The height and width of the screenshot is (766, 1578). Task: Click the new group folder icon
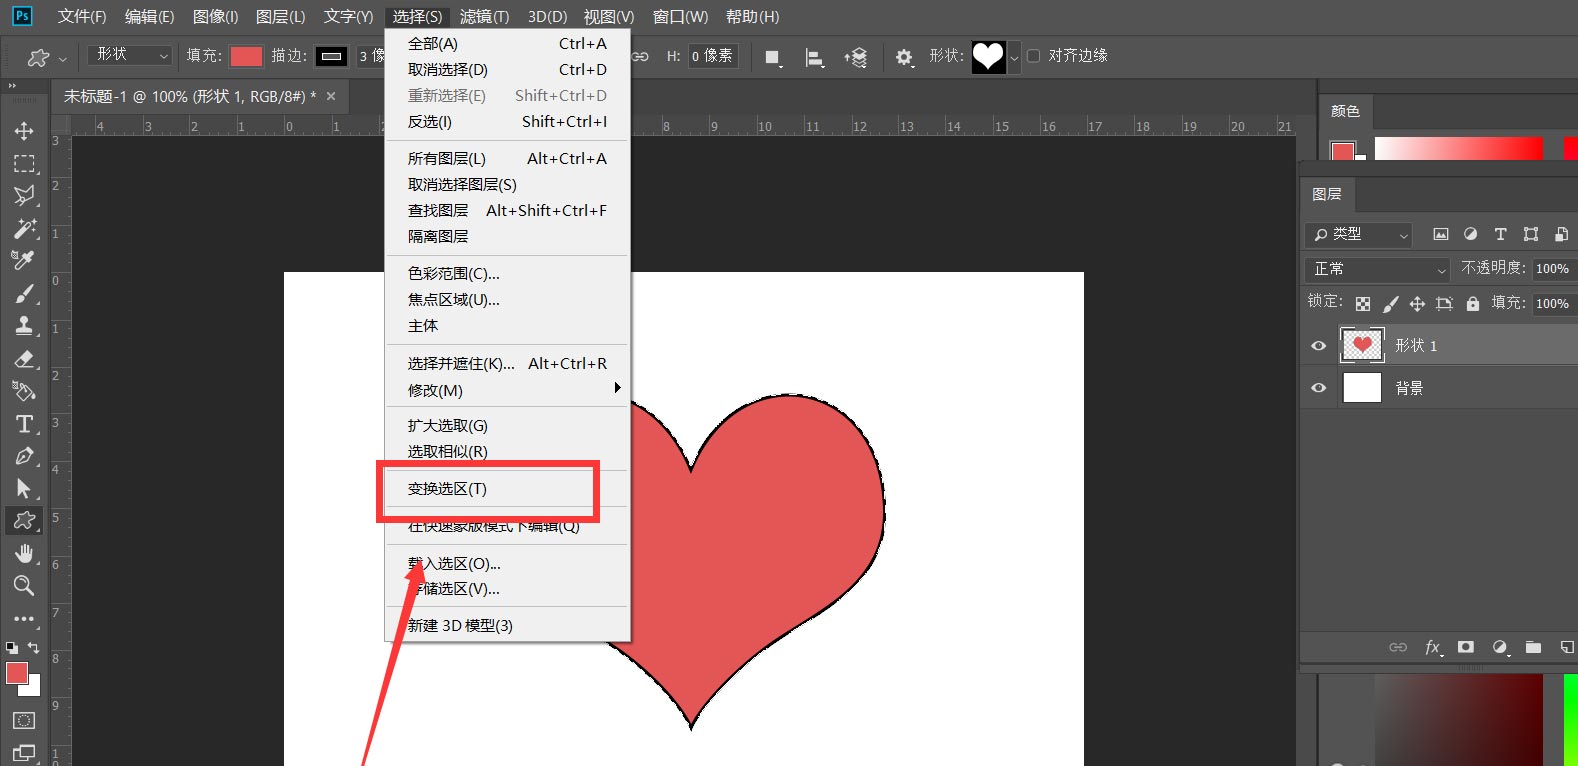click(x=1533, y=647)
